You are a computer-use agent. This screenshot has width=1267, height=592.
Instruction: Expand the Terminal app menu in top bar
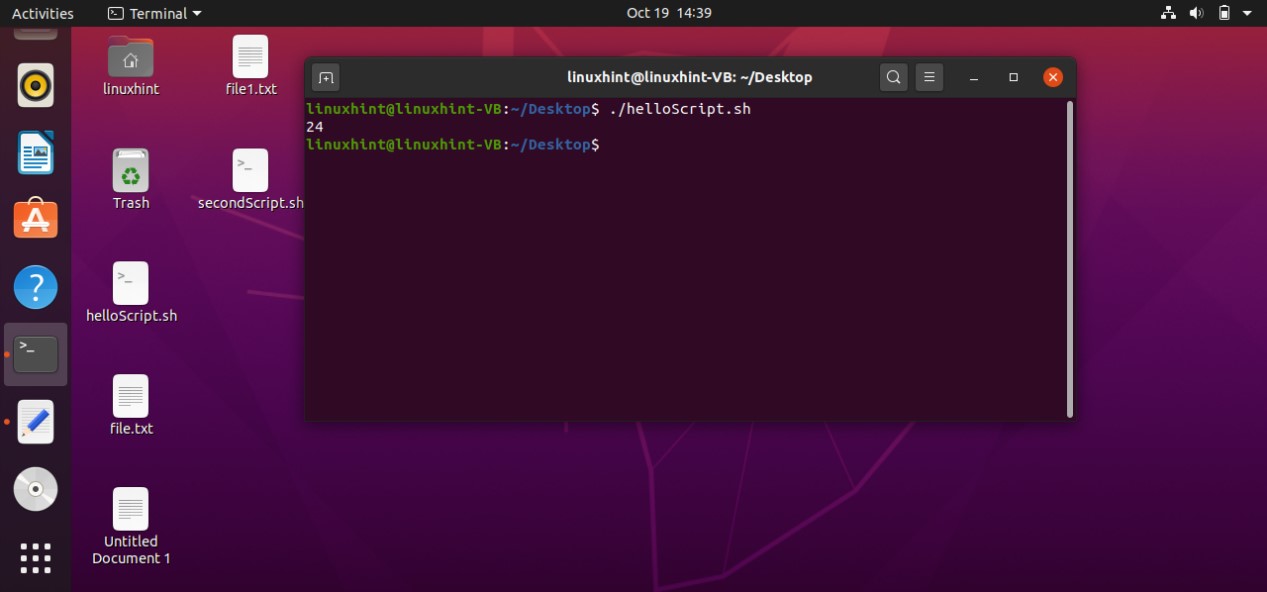point(154,13)
